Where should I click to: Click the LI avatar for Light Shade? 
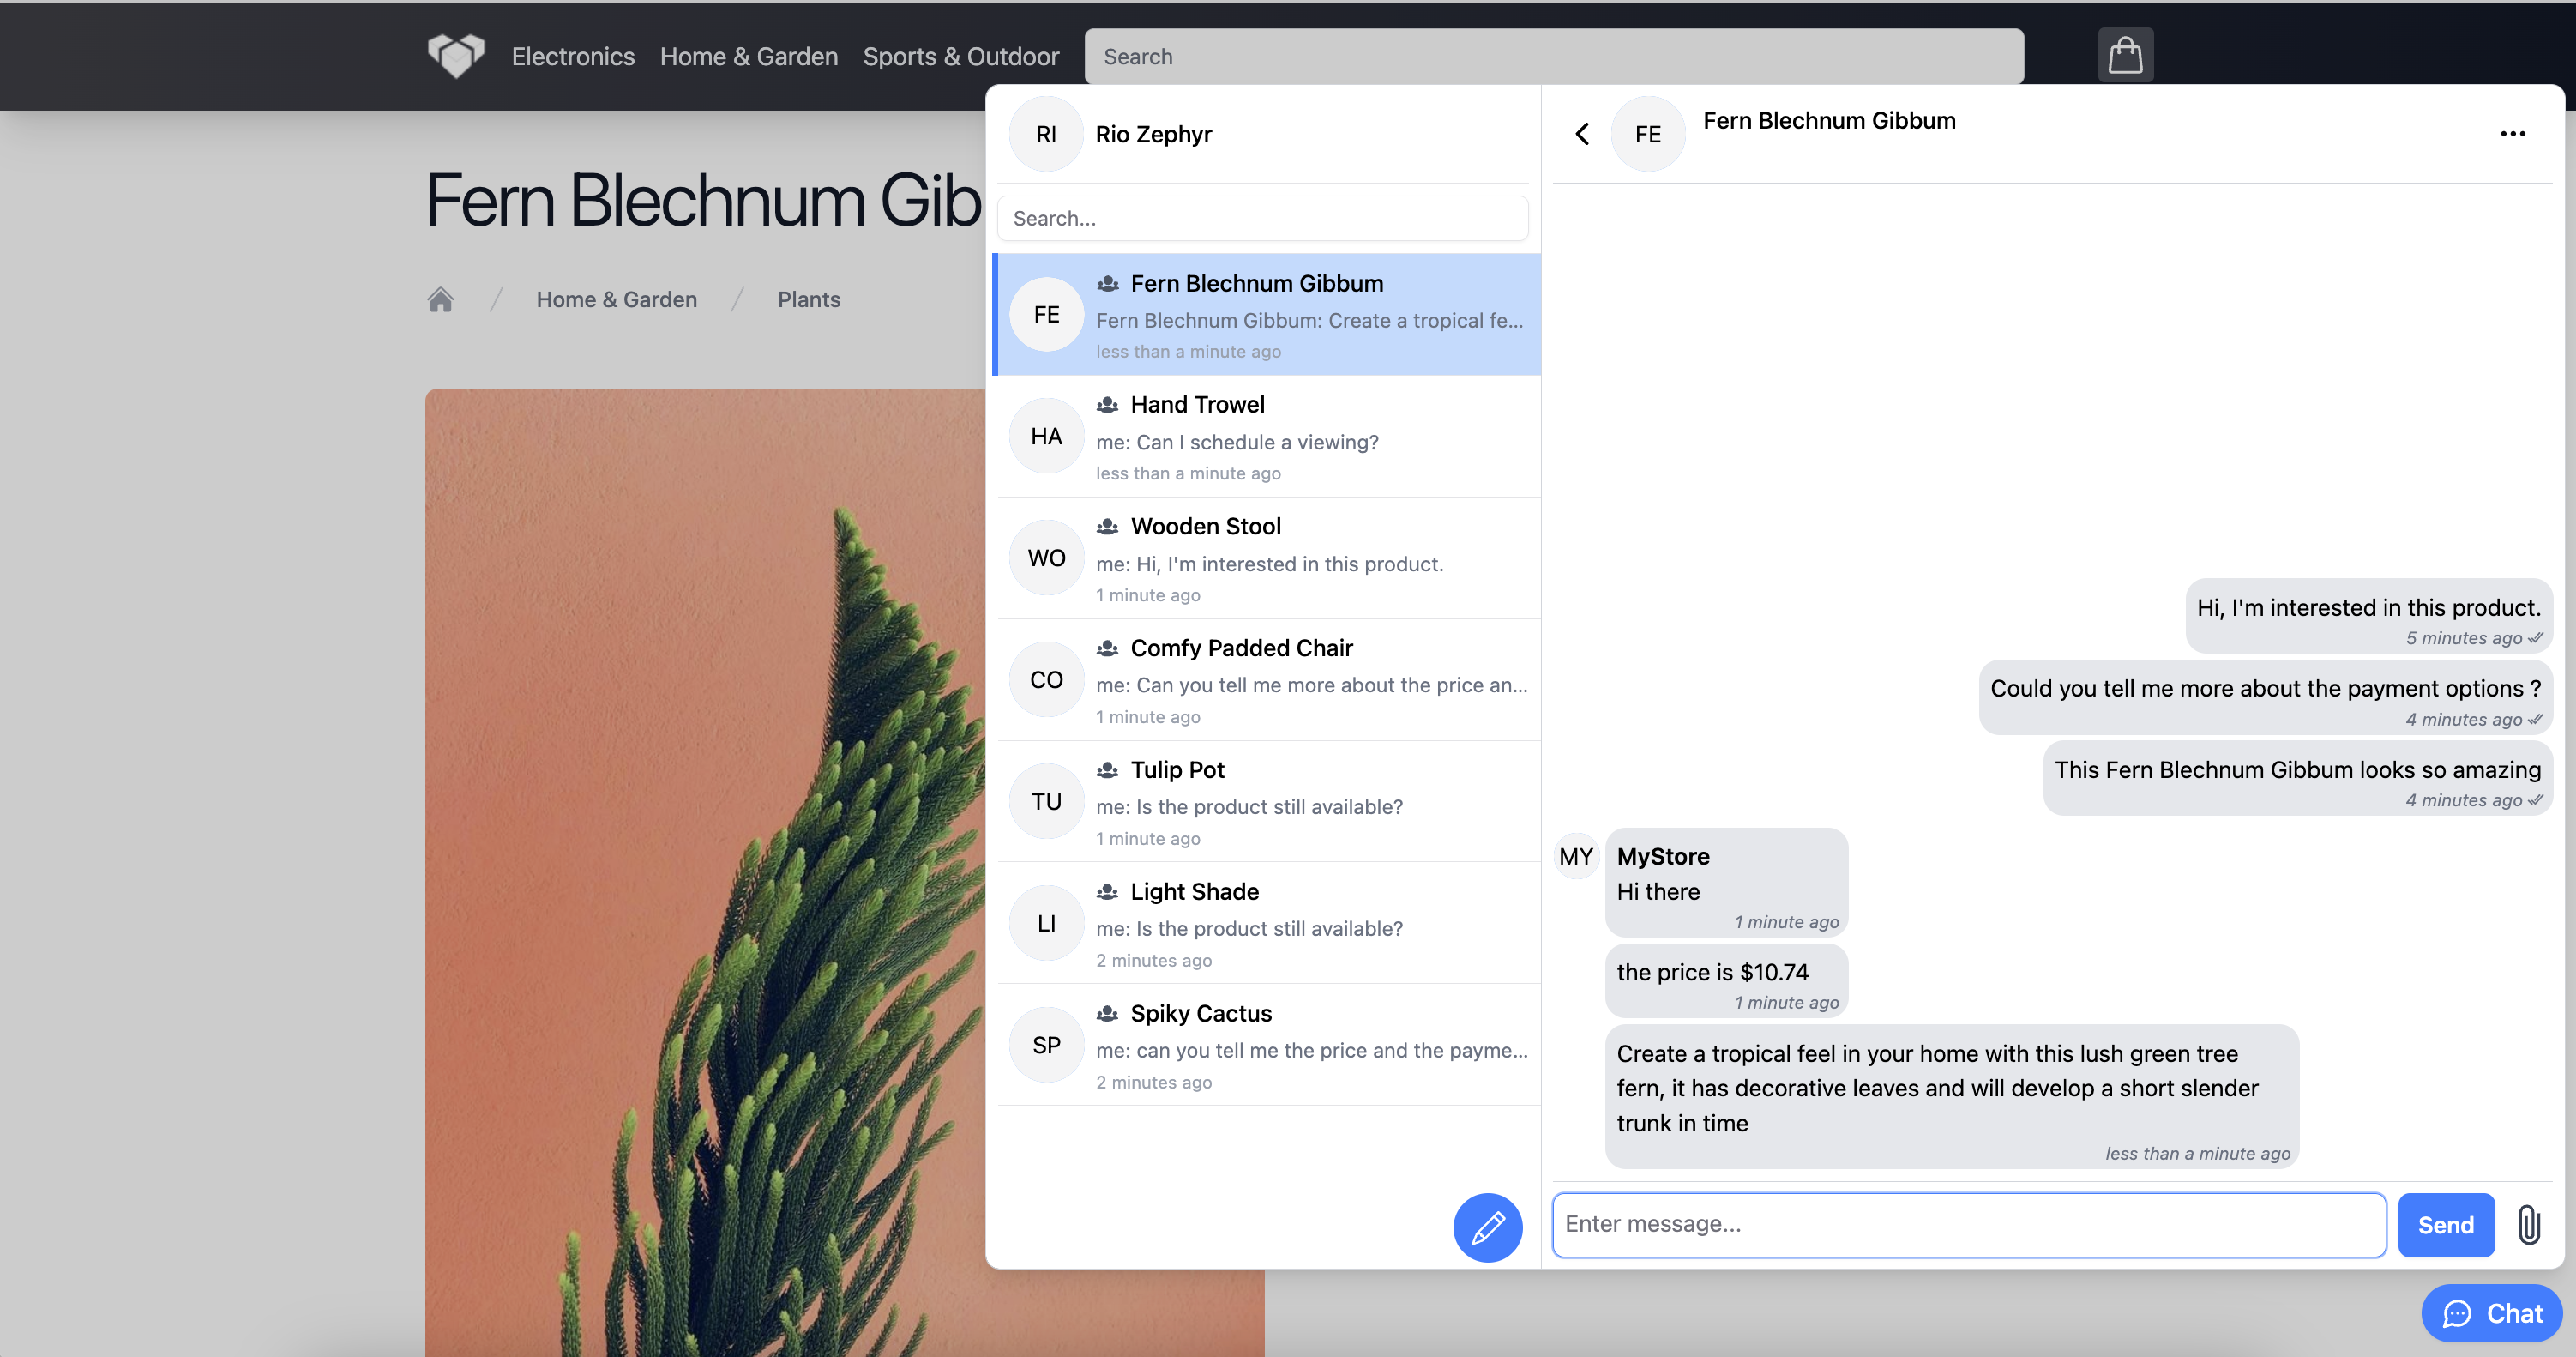(1046, 924)
